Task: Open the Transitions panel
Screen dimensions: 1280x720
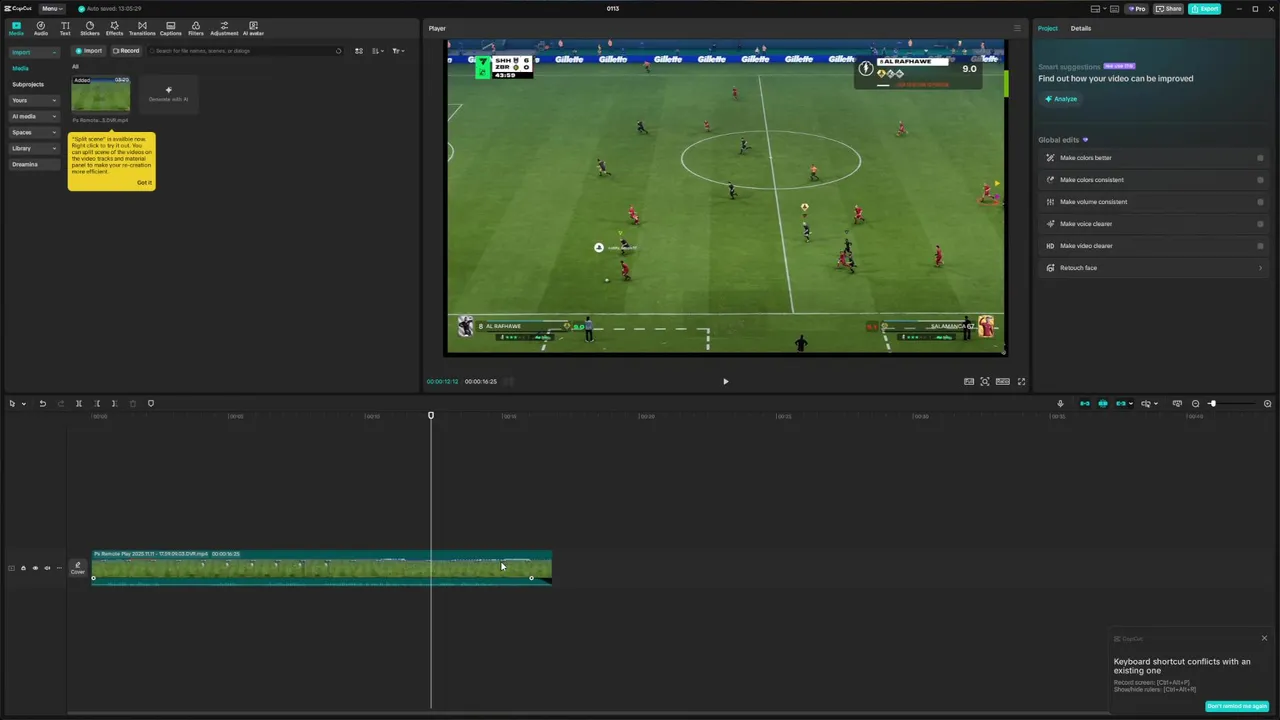Action: tap(142, 28)
